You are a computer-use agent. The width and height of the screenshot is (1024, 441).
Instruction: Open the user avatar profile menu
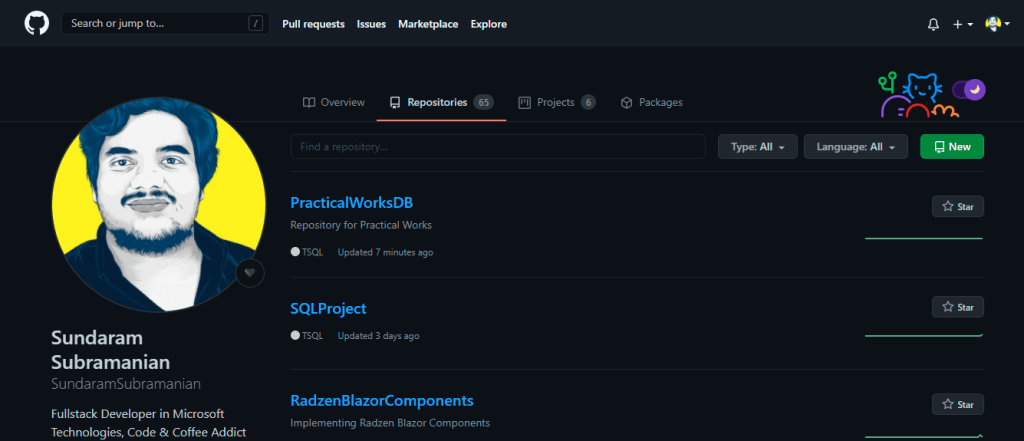[x=996, y=24]
